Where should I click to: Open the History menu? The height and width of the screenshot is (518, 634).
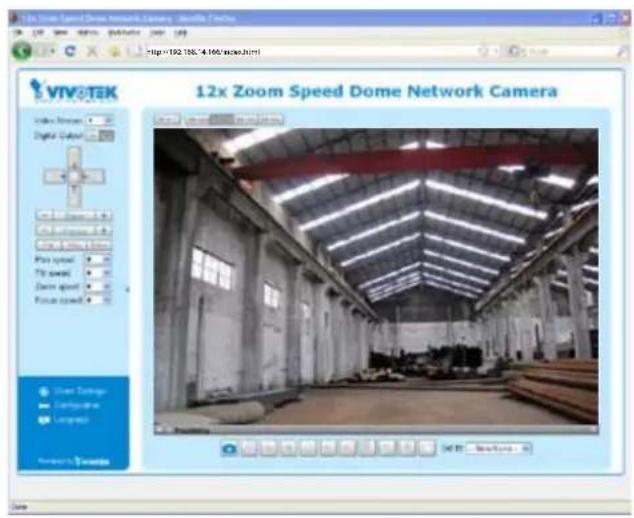click(x=87, y=33)
